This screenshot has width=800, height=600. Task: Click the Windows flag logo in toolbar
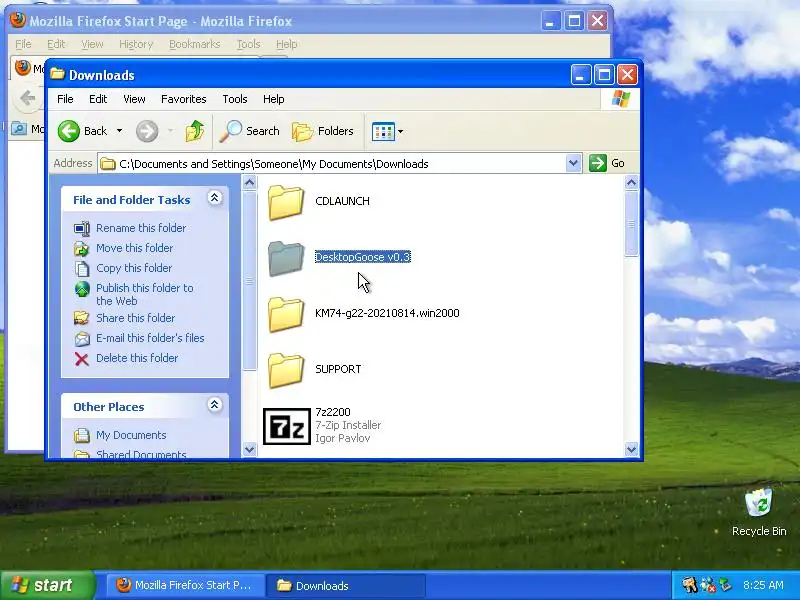coord(620,99)
